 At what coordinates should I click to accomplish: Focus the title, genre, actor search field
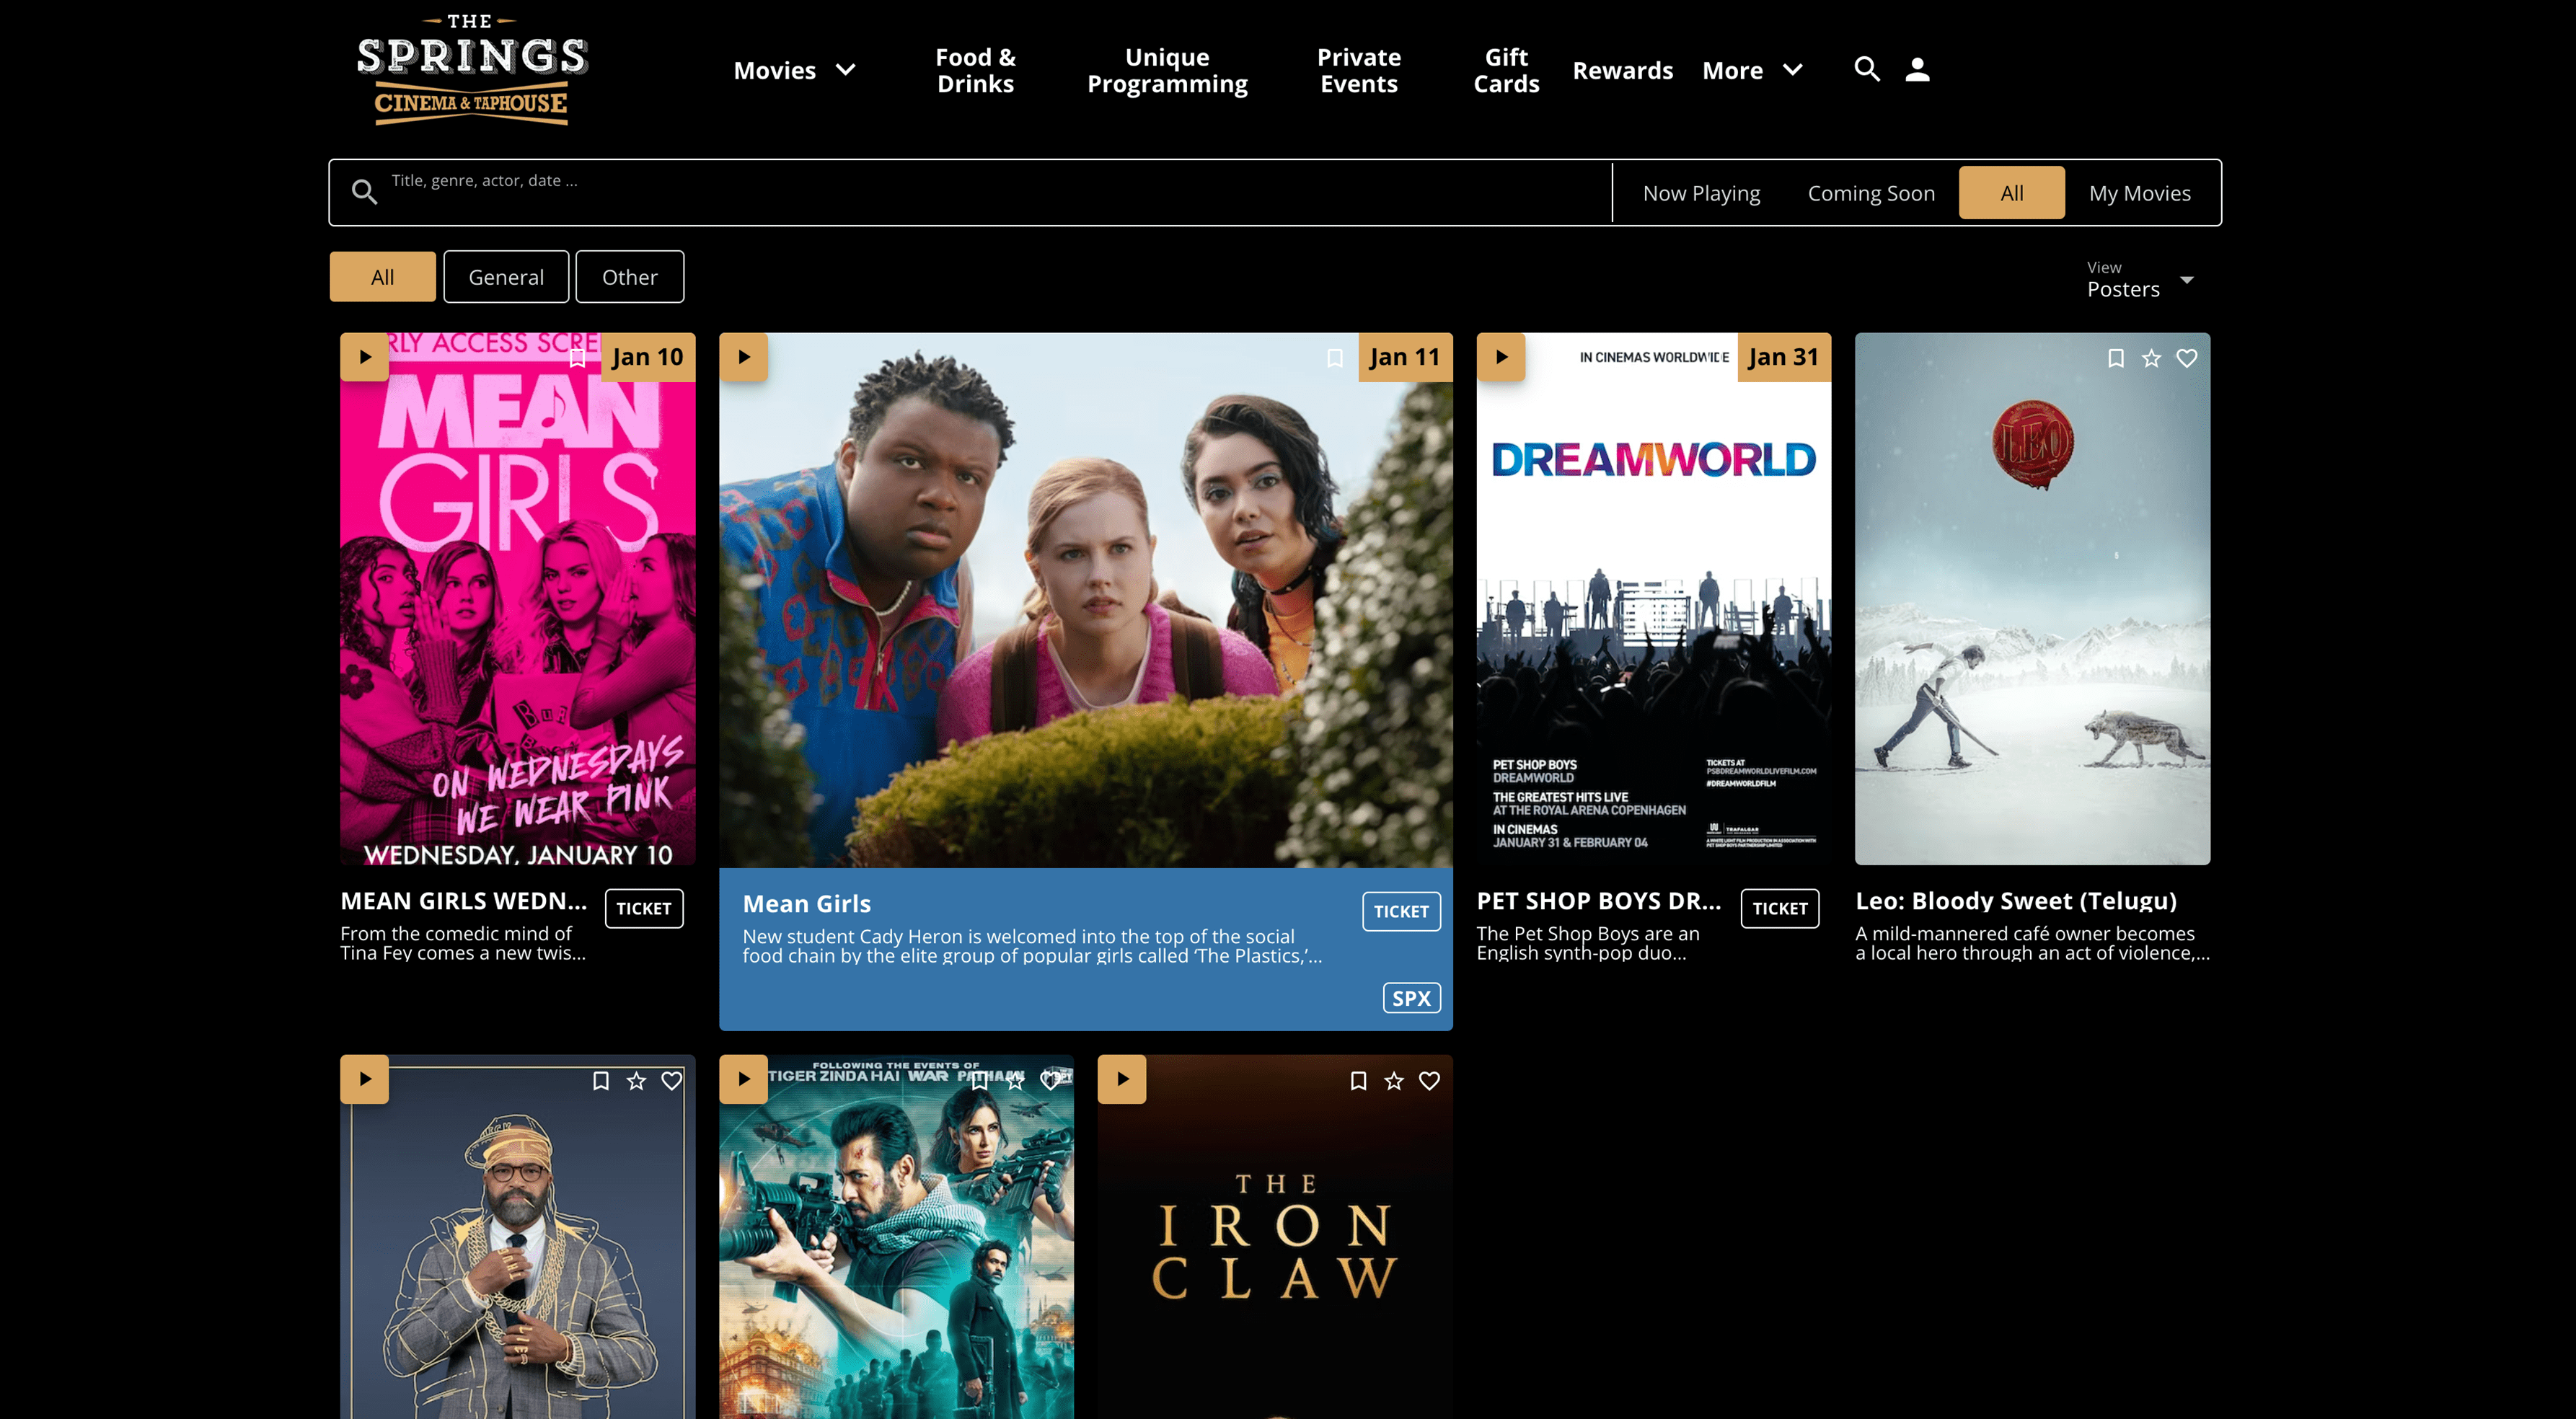coord(990,192)
